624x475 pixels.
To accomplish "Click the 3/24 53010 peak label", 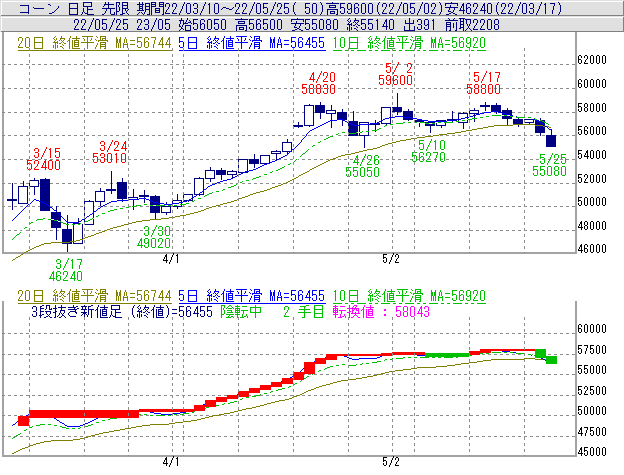I will [x=109, y=152].
